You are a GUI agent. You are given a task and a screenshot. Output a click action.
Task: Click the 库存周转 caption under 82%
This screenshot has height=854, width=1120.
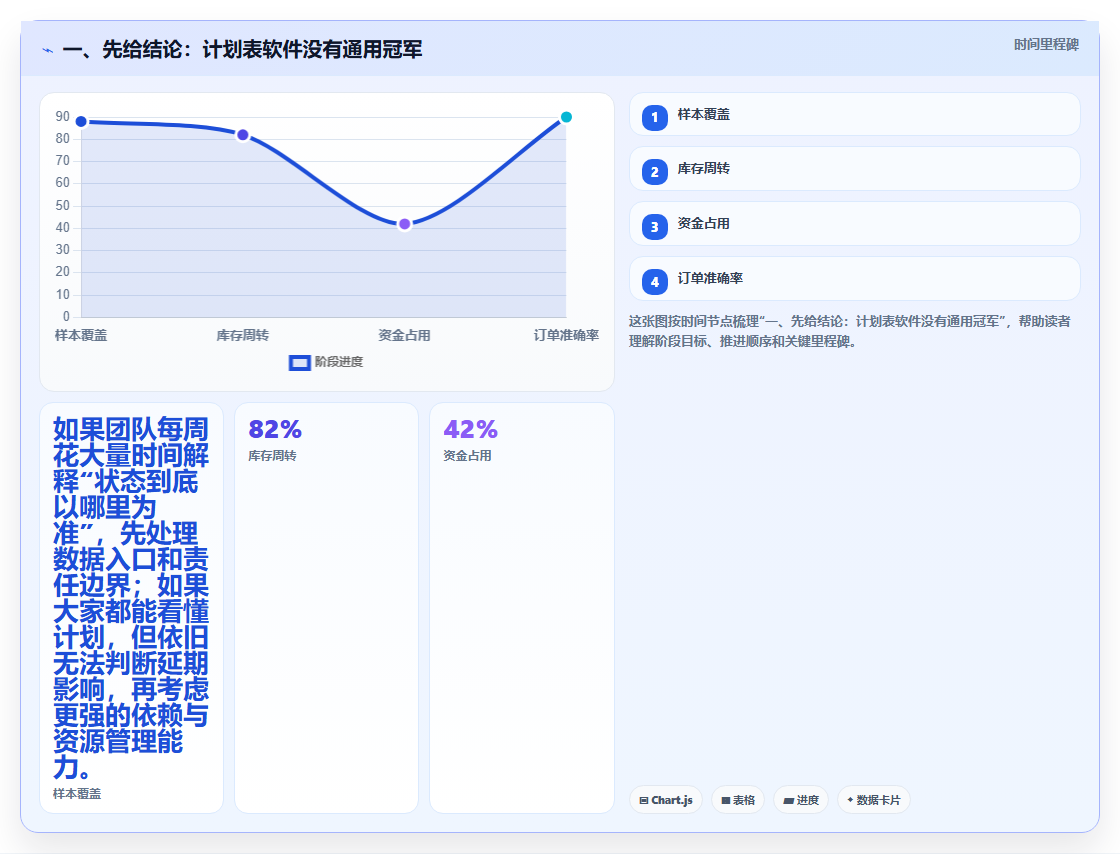tap(272, 456)
